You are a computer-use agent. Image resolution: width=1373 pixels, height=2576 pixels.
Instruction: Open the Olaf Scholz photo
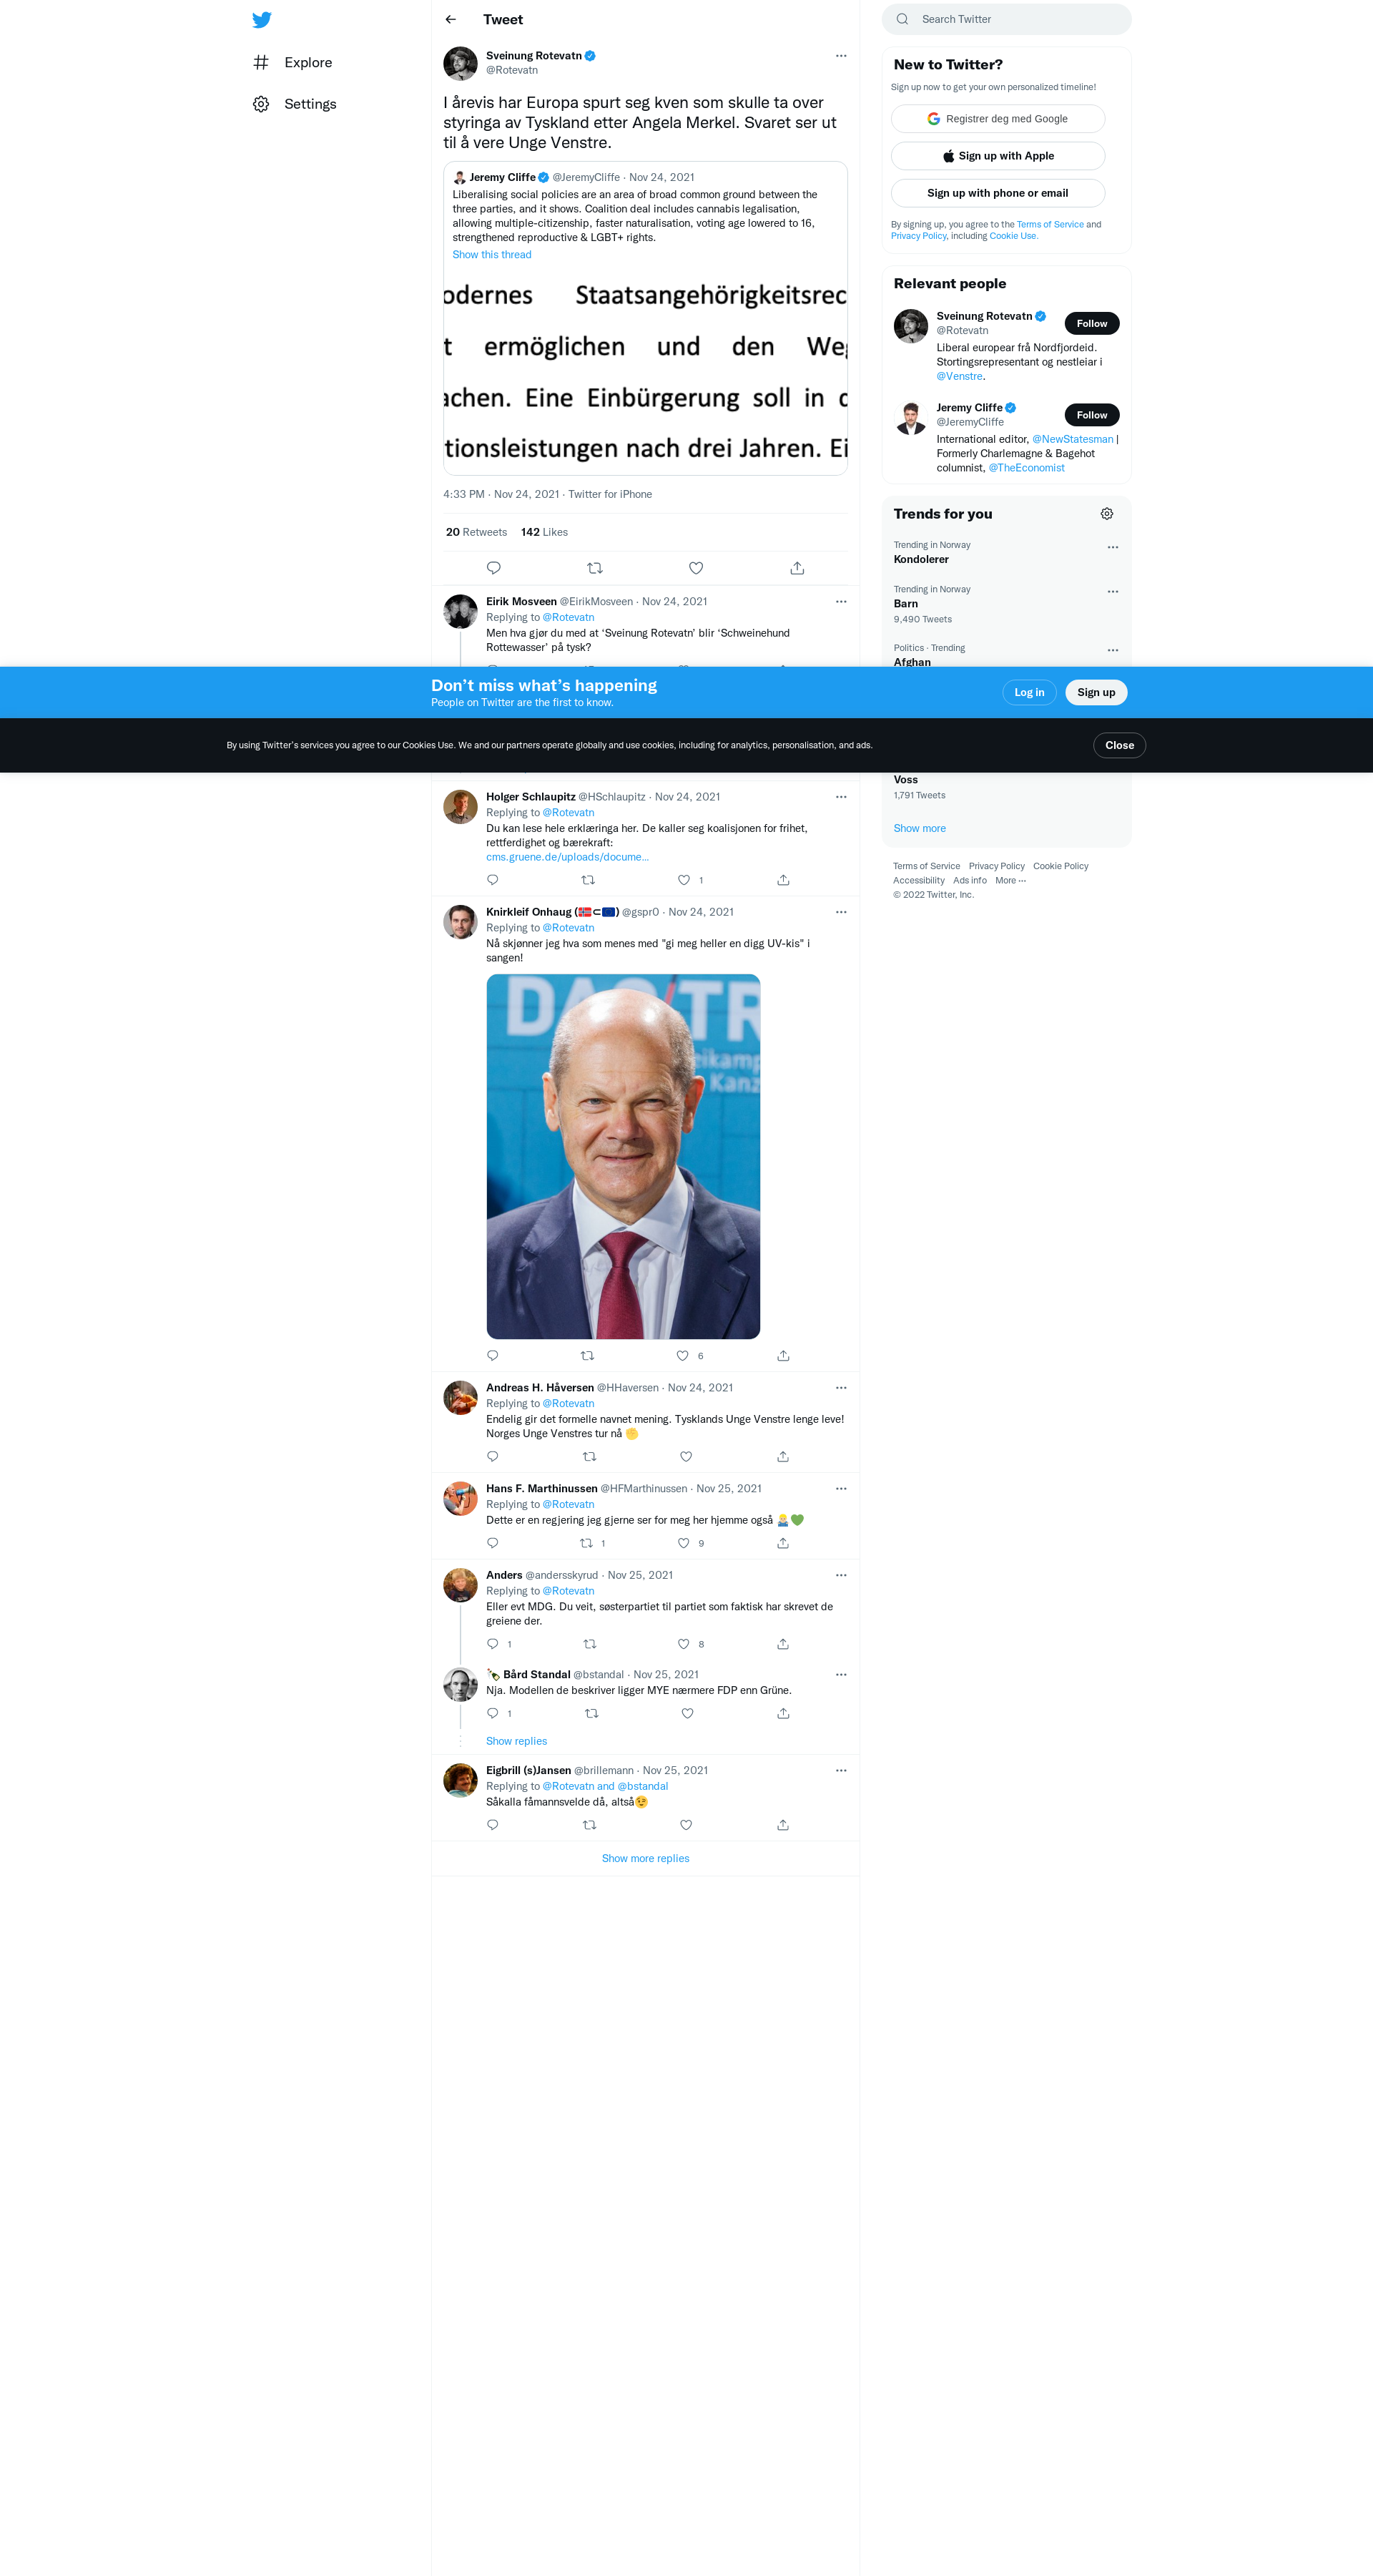623,1156
